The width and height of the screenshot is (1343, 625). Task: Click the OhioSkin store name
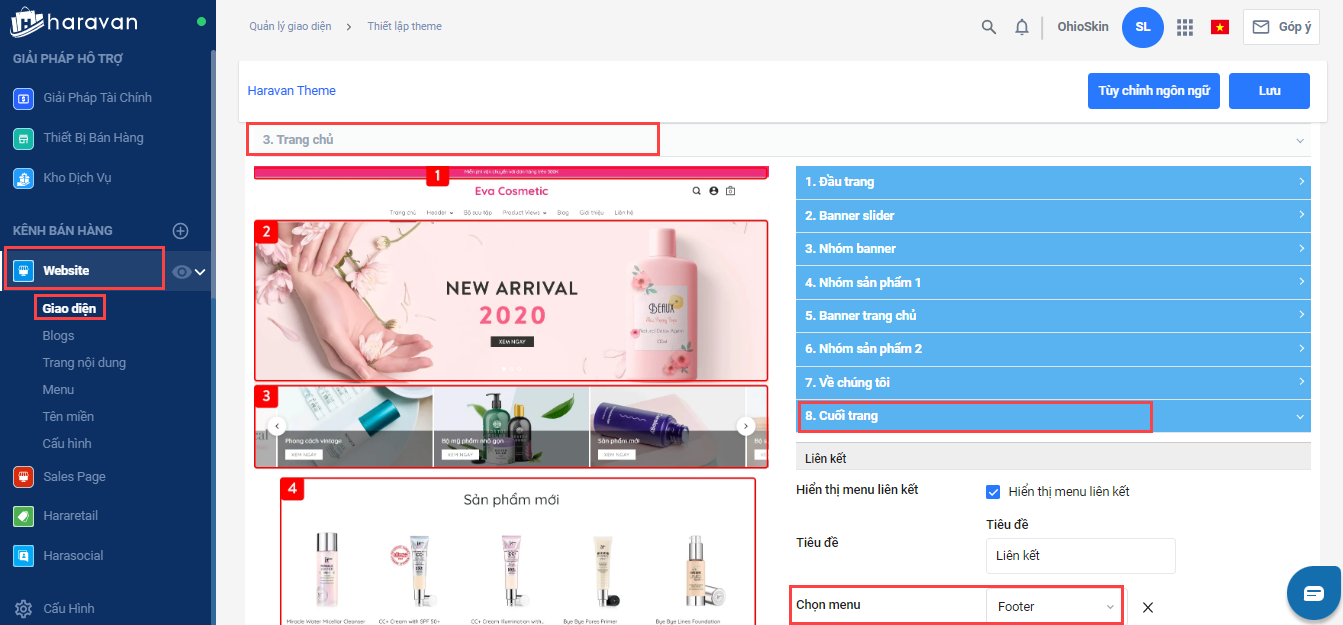click(1083, 27)
